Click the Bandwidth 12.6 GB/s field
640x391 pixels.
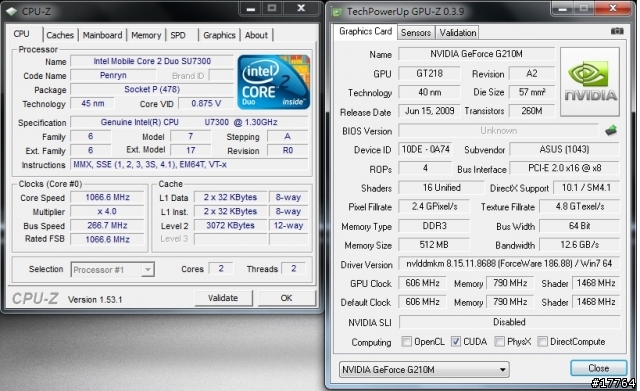click(580, 245)
